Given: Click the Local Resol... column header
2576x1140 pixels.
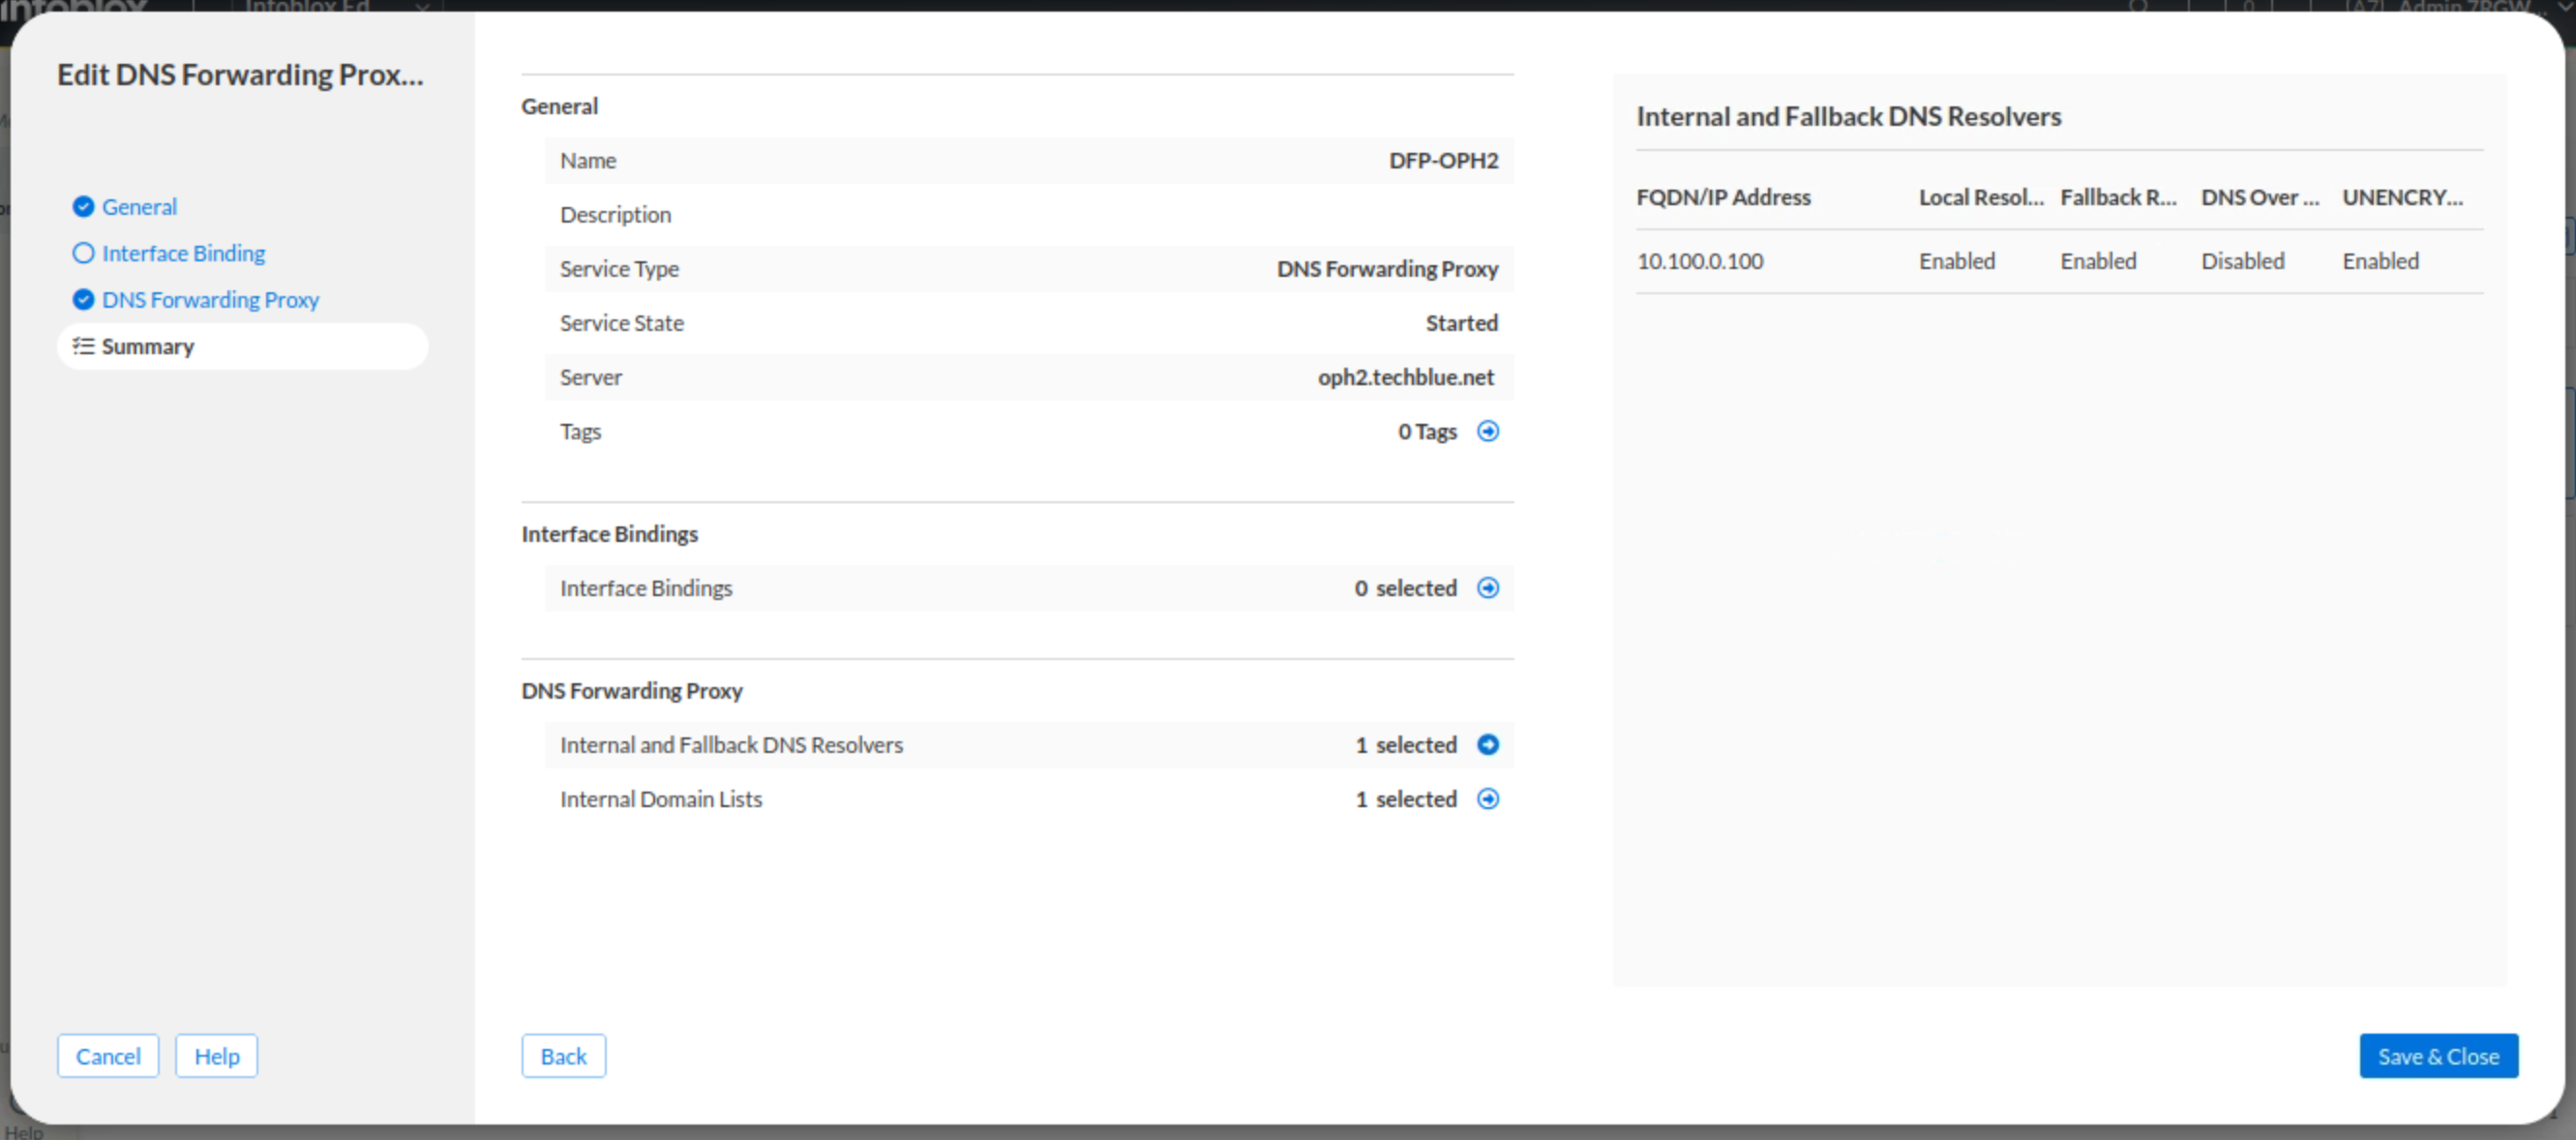Looking at the screenshot, I should click(1980, 197).
